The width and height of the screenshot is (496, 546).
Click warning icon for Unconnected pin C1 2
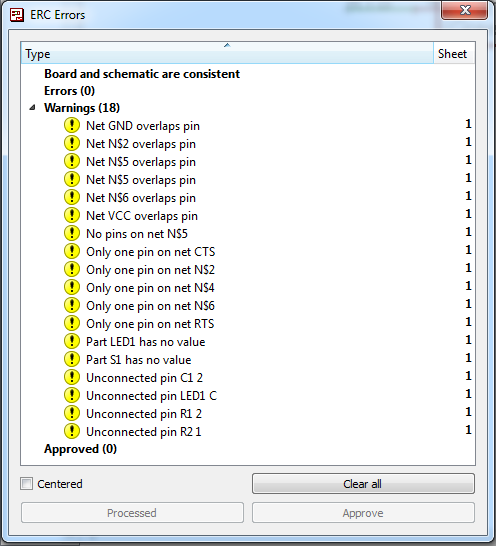click(72, 377)
